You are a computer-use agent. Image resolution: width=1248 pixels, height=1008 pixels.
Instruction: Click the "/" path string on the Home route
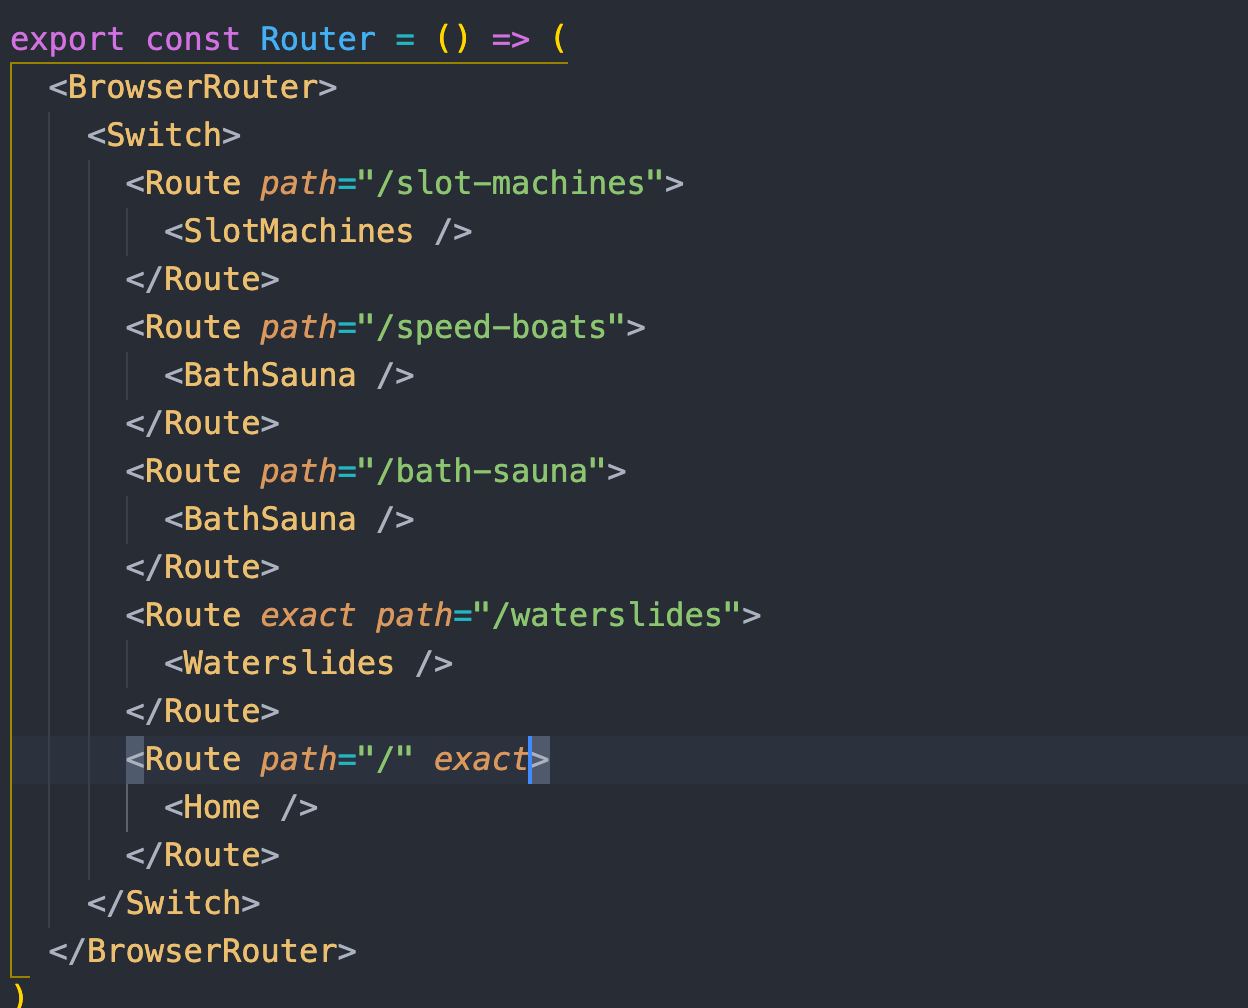tap(386, 759)
